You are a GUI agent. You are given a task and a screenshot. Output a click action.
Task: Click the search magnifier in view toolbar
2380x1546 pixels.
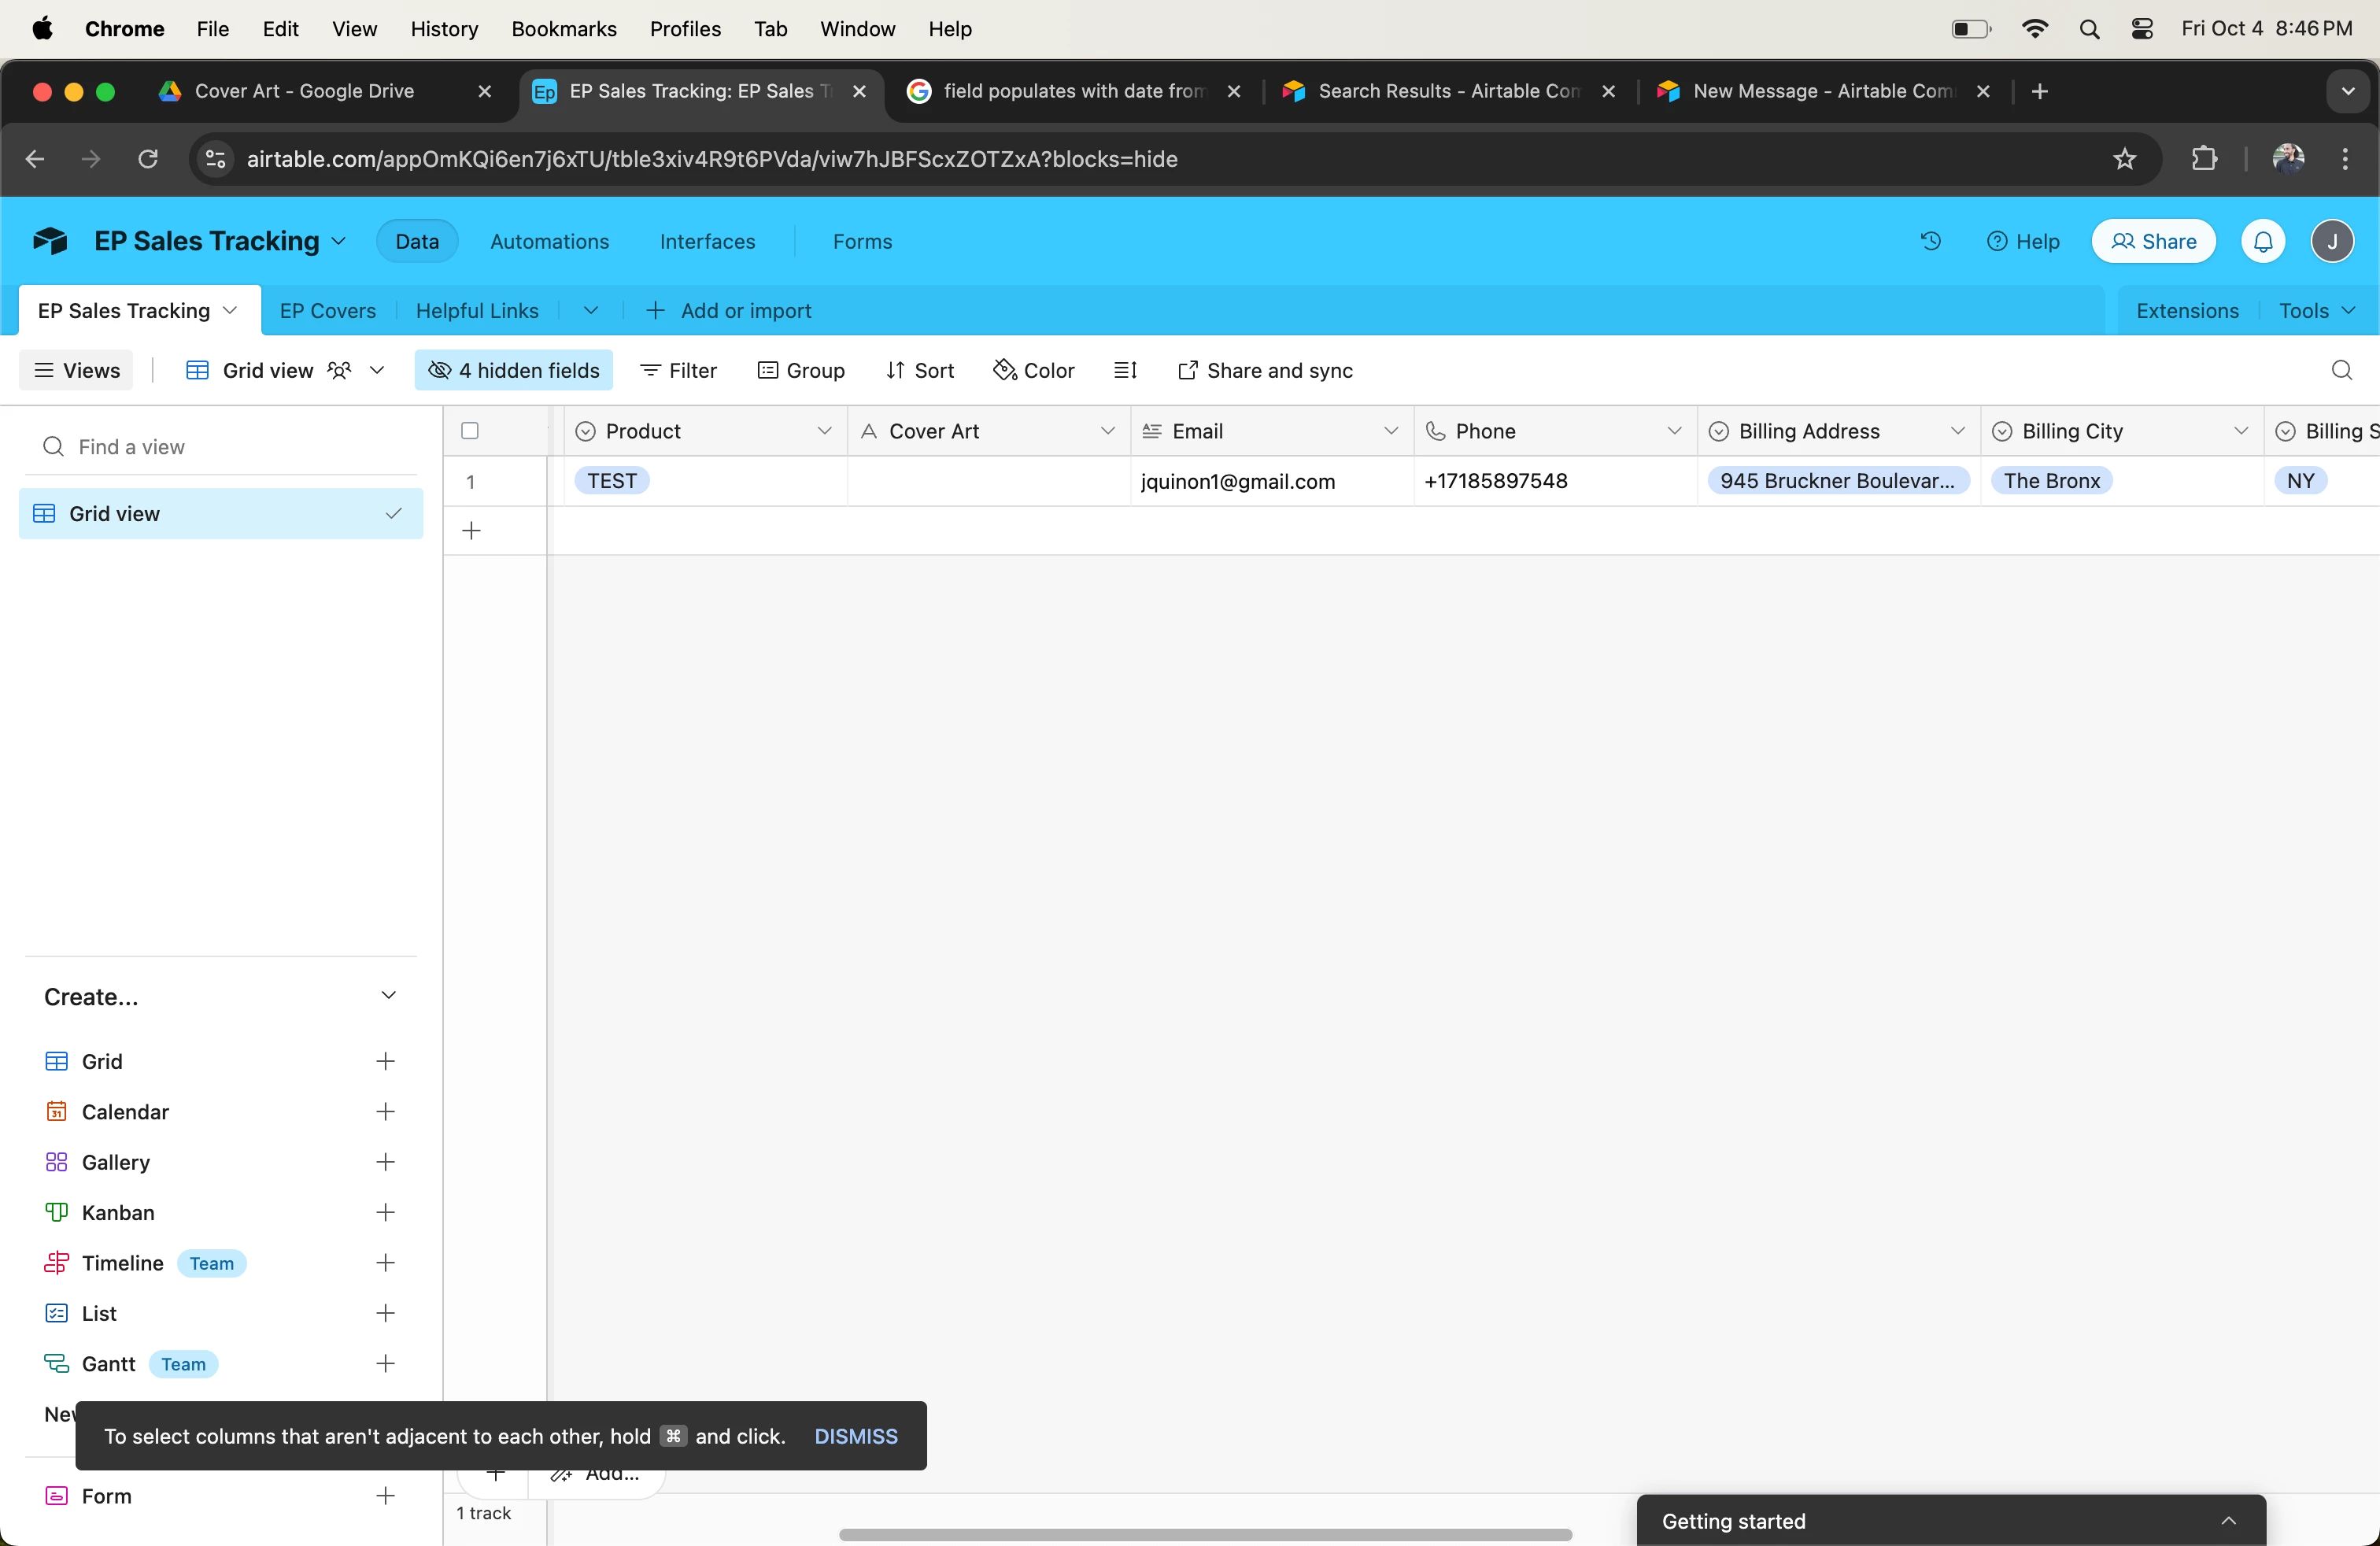pos(2341,371)
